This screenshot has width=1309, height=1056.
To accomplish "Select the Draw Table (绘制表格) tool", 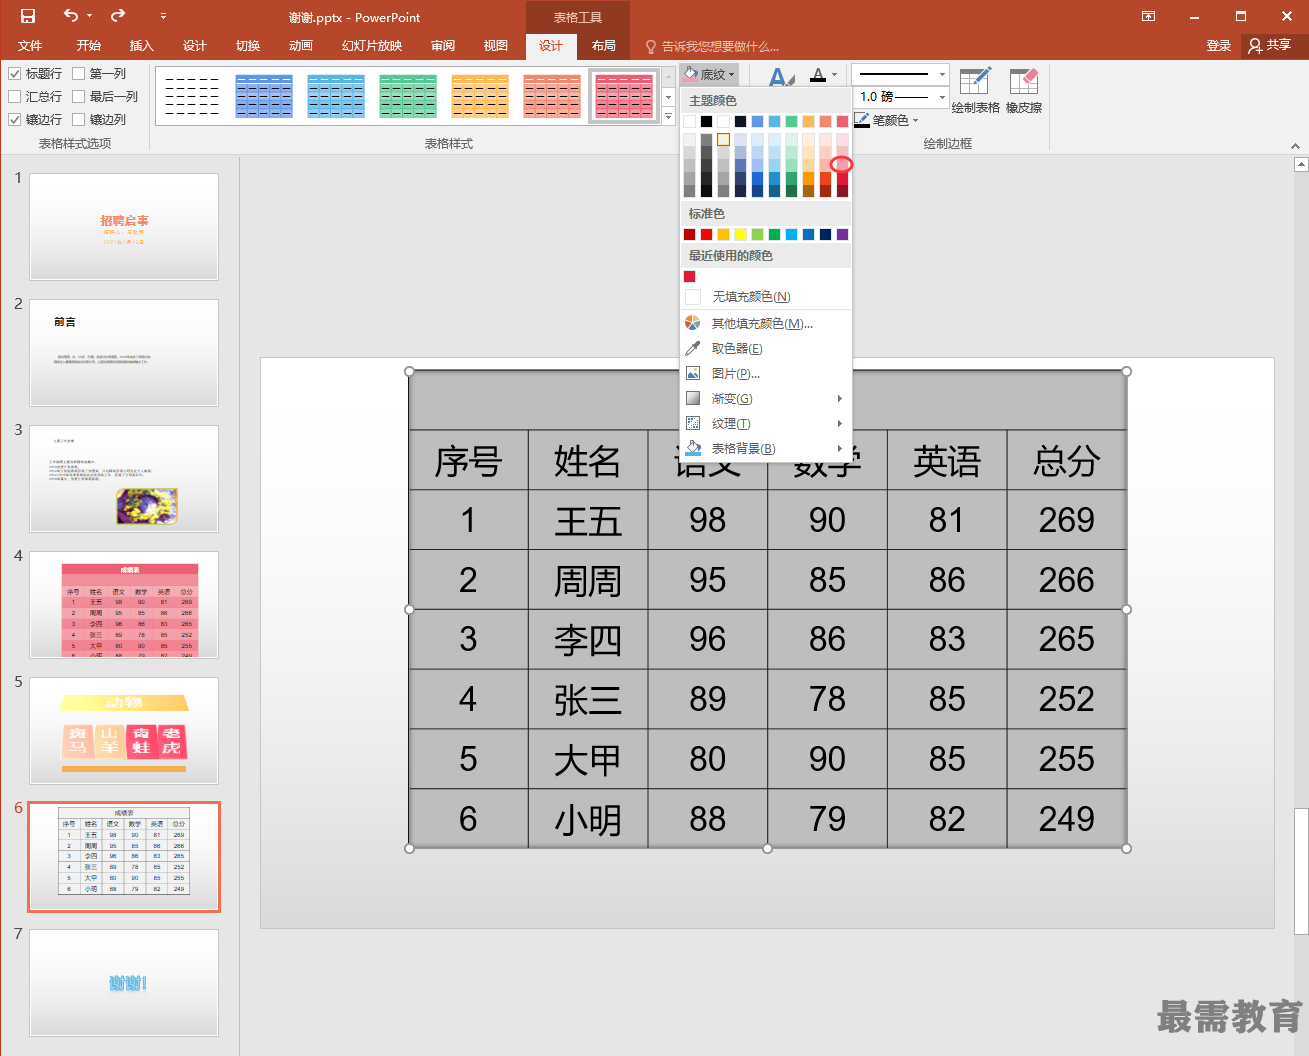I will [975, 91].
